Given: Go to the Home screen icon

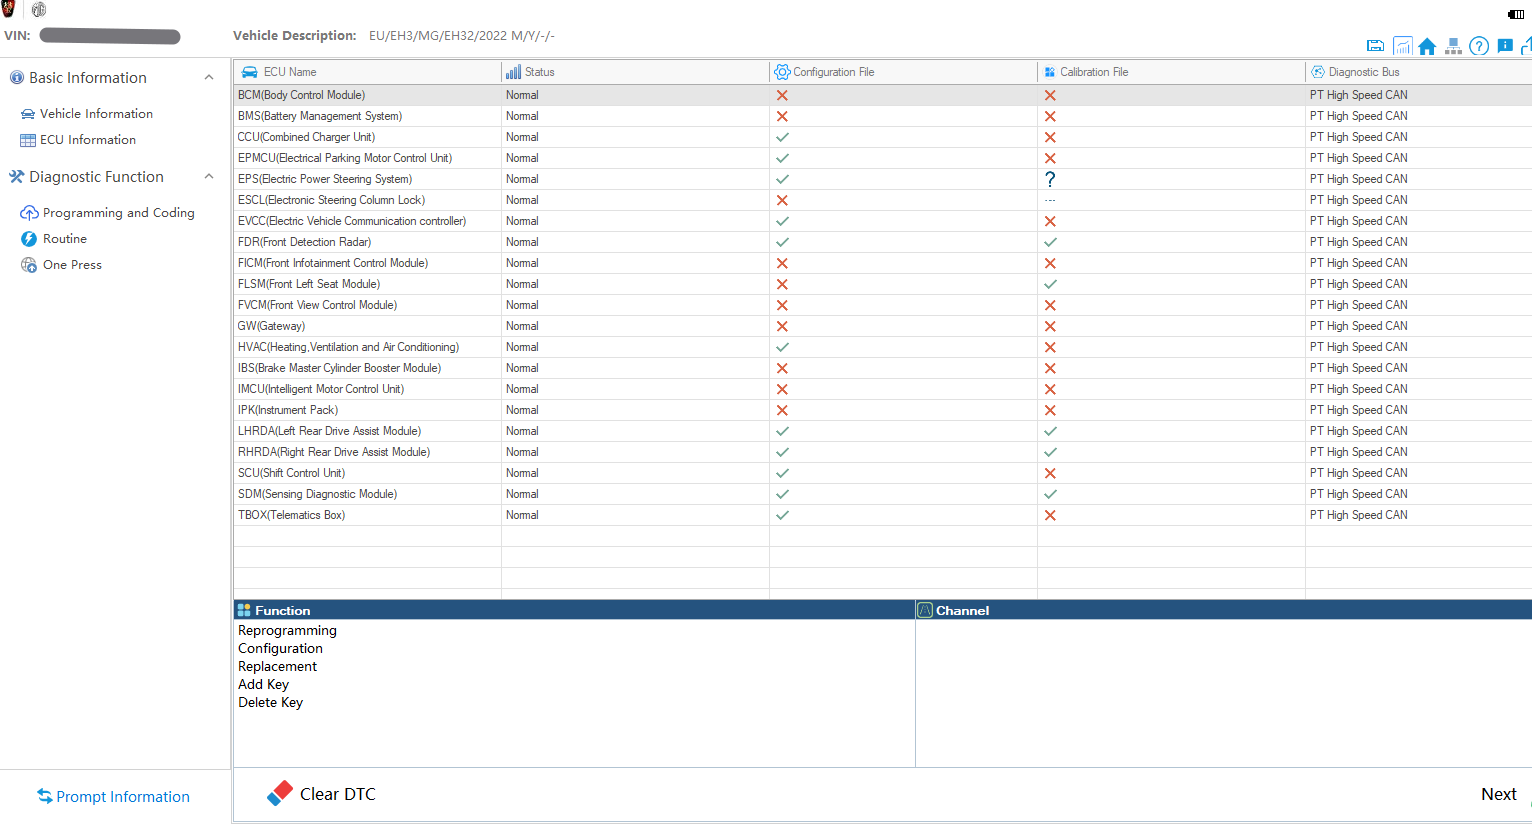Looking at the screenshot, I should [x=1427, y=46].
